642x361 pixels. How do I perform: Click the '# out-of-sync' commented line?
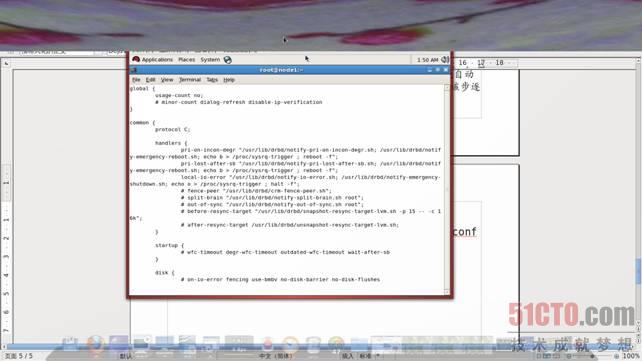coord(272,204)
